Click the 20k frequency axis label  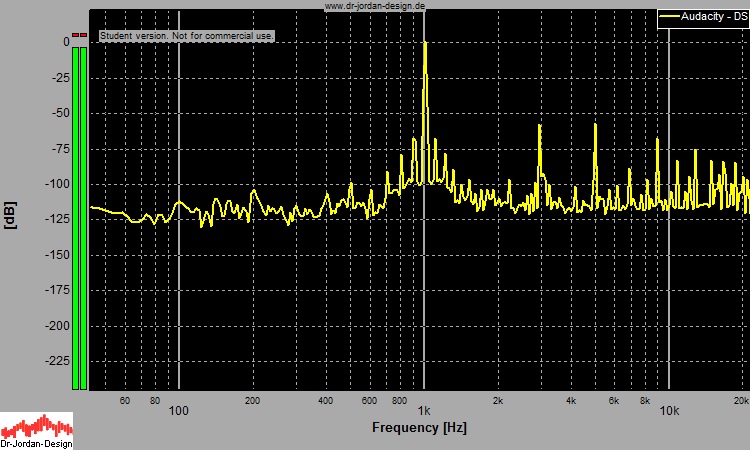[741, 401]
